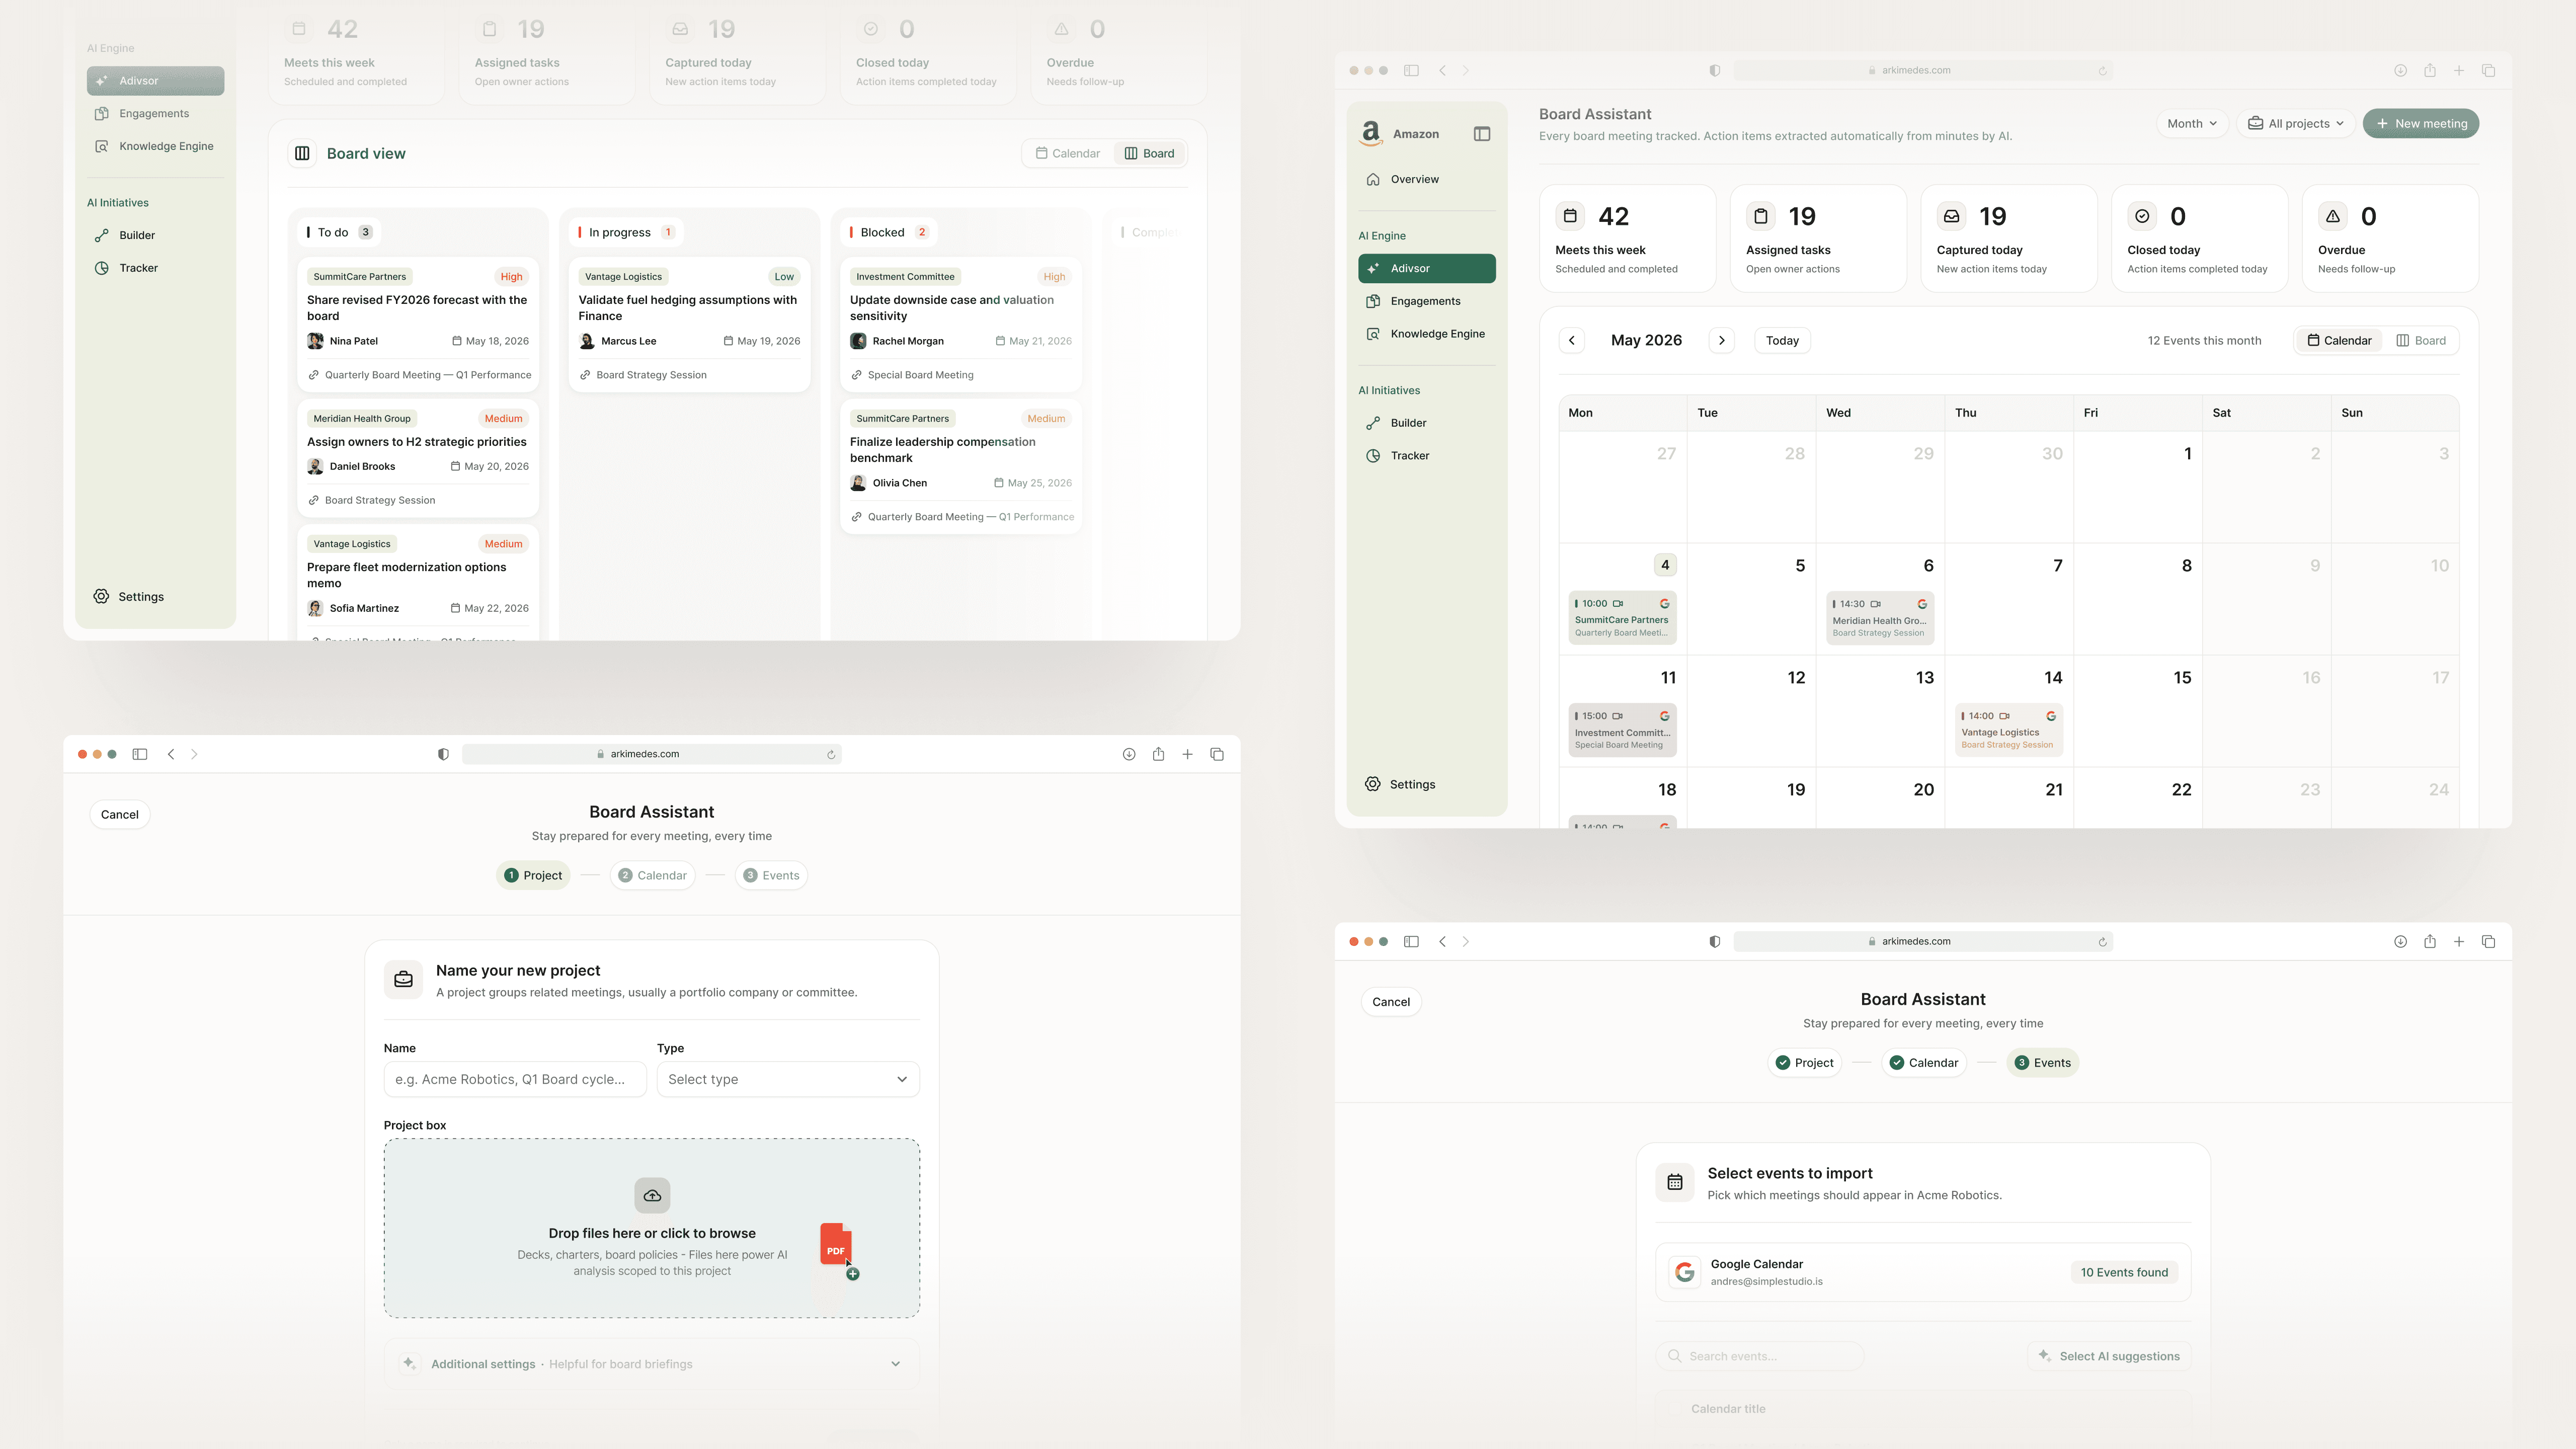Select Board option in board view window toggle
Viewport: 2576px width, 1449px height.
(1149, 153)
